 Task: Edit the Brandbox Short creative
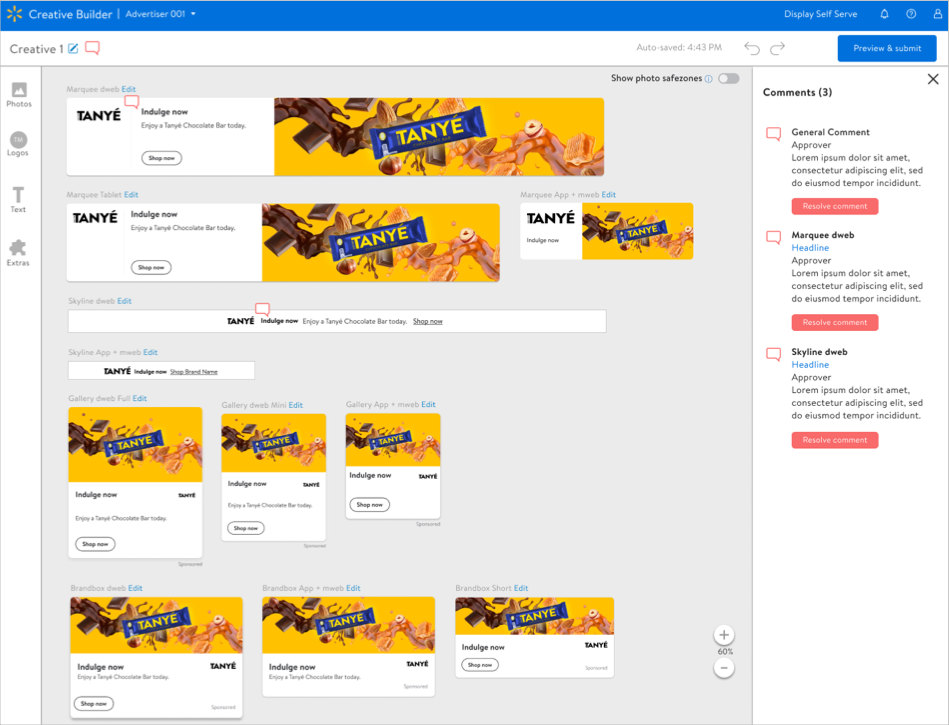pos(520,588)
